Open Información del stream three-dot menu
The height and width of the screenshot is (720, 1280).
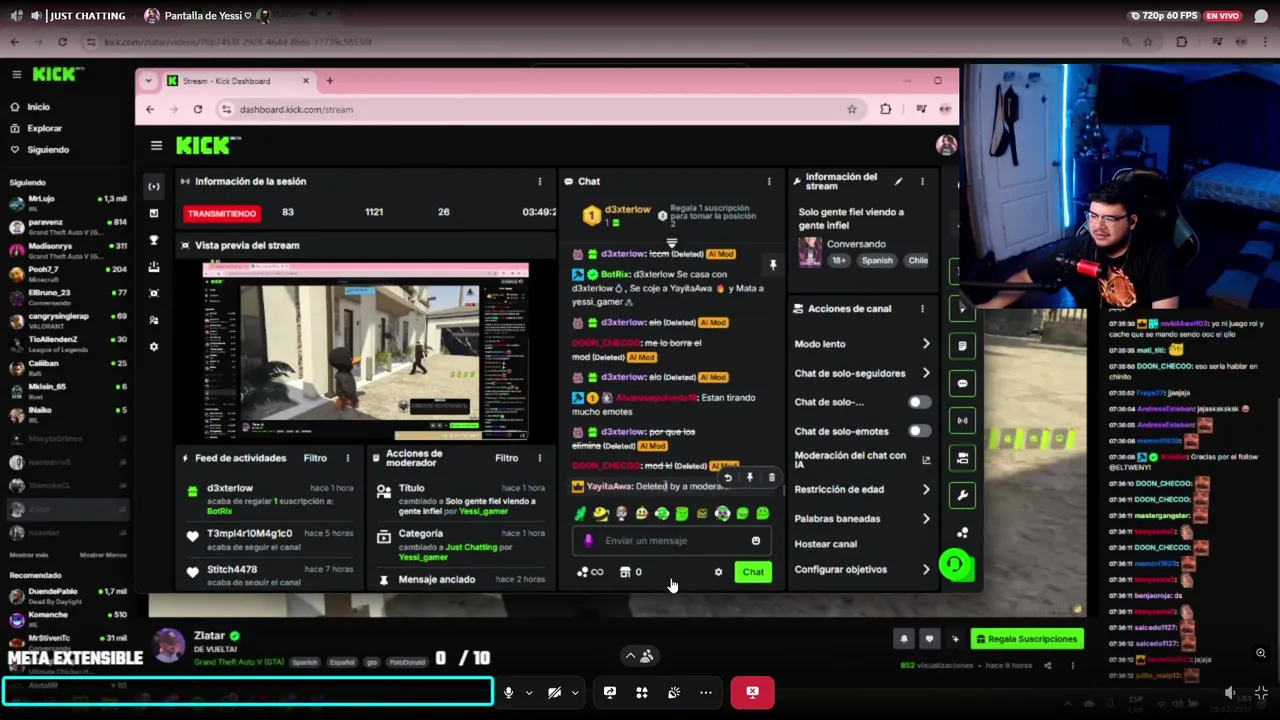(x=922, y=181)
